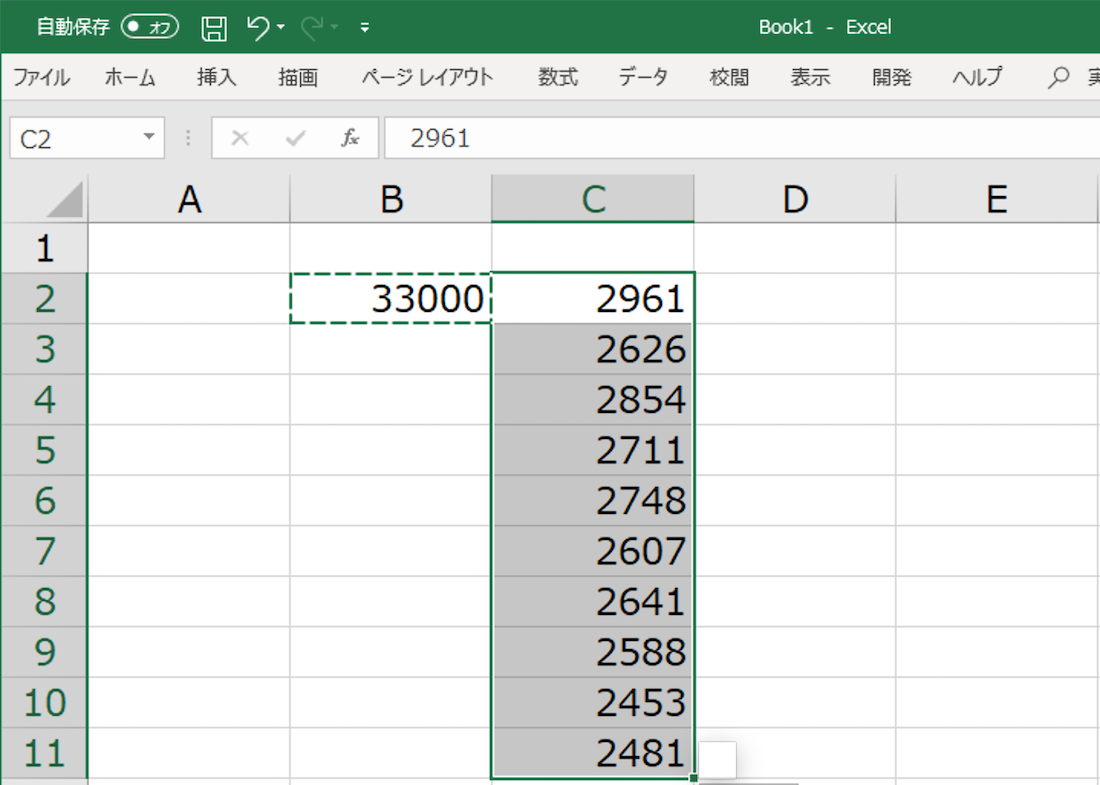Image resolution: width=1100 pixels, height=785 pixels.
Task: Select the row 5 header
Action: [x=45, y=450]
